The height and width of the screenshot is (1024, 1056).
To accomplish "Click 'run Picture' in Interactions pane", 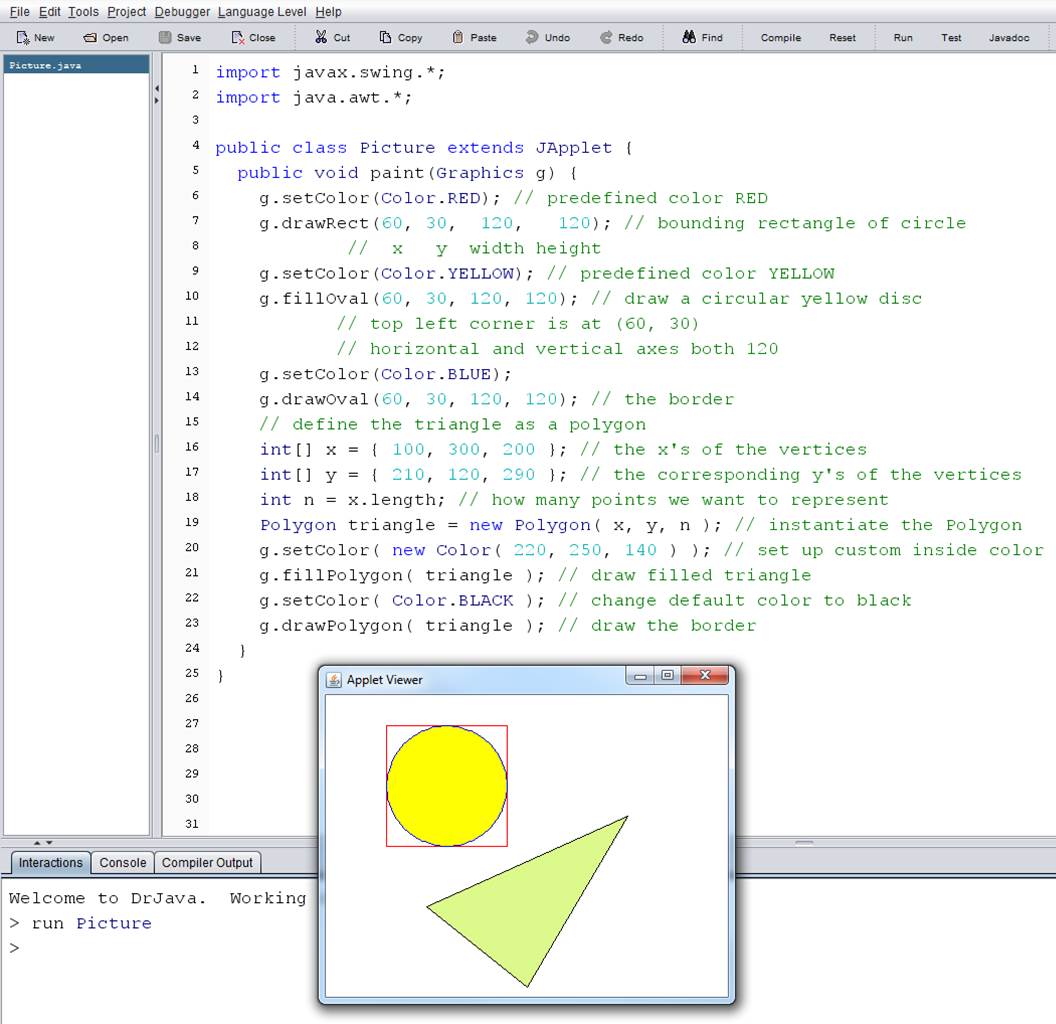I will point(91,923).
